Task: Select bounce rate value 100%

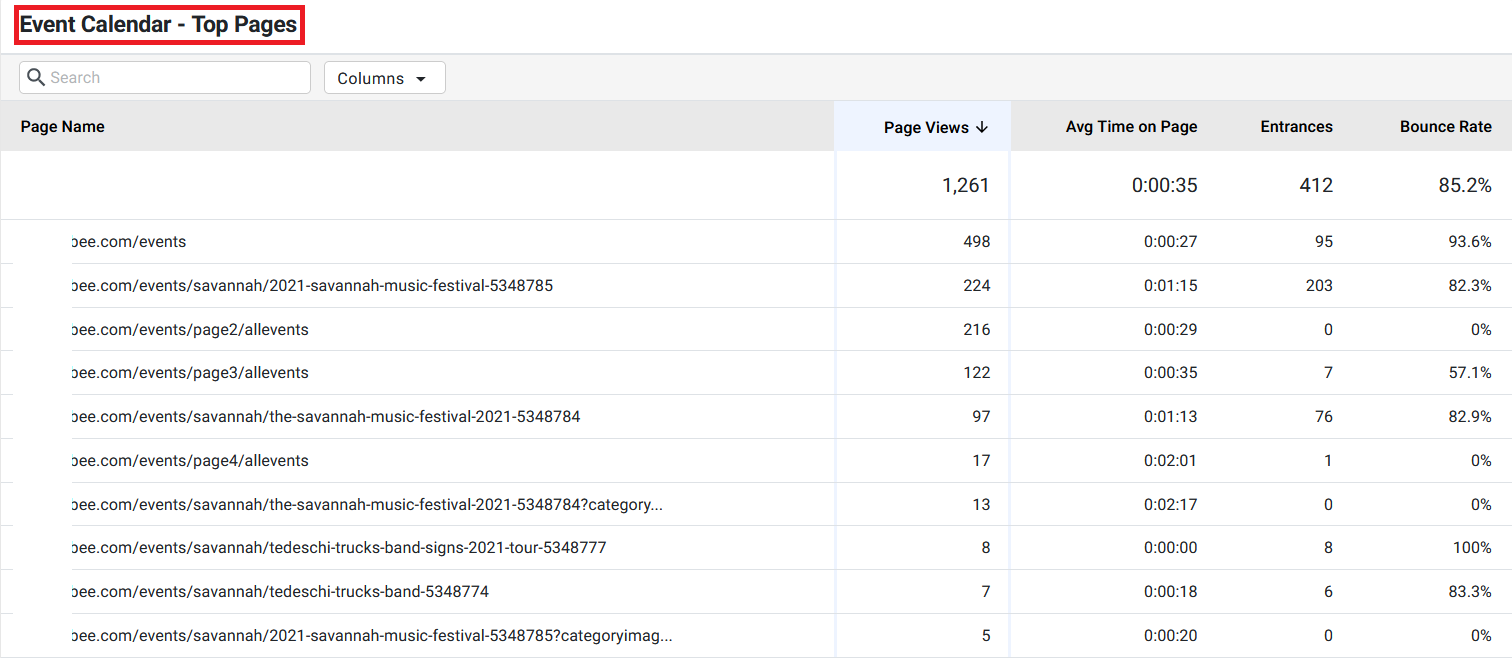Action: (x=1473, y=548)
